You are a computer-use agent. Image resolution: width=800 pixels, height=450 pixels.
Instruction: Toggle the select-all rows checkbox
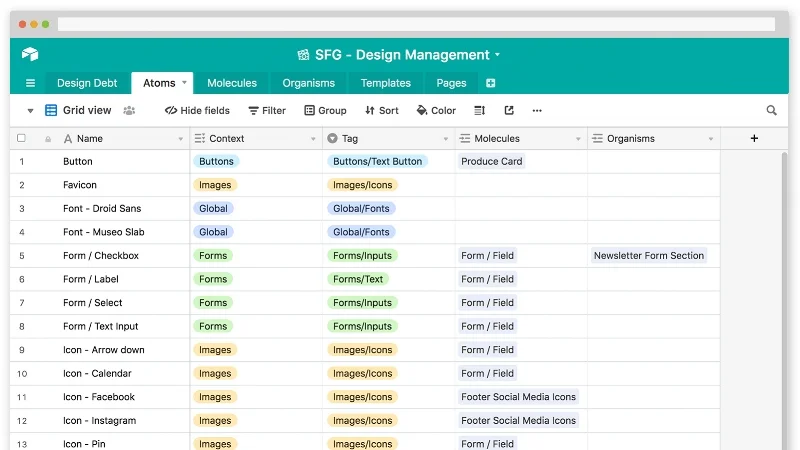coord(21,138)
